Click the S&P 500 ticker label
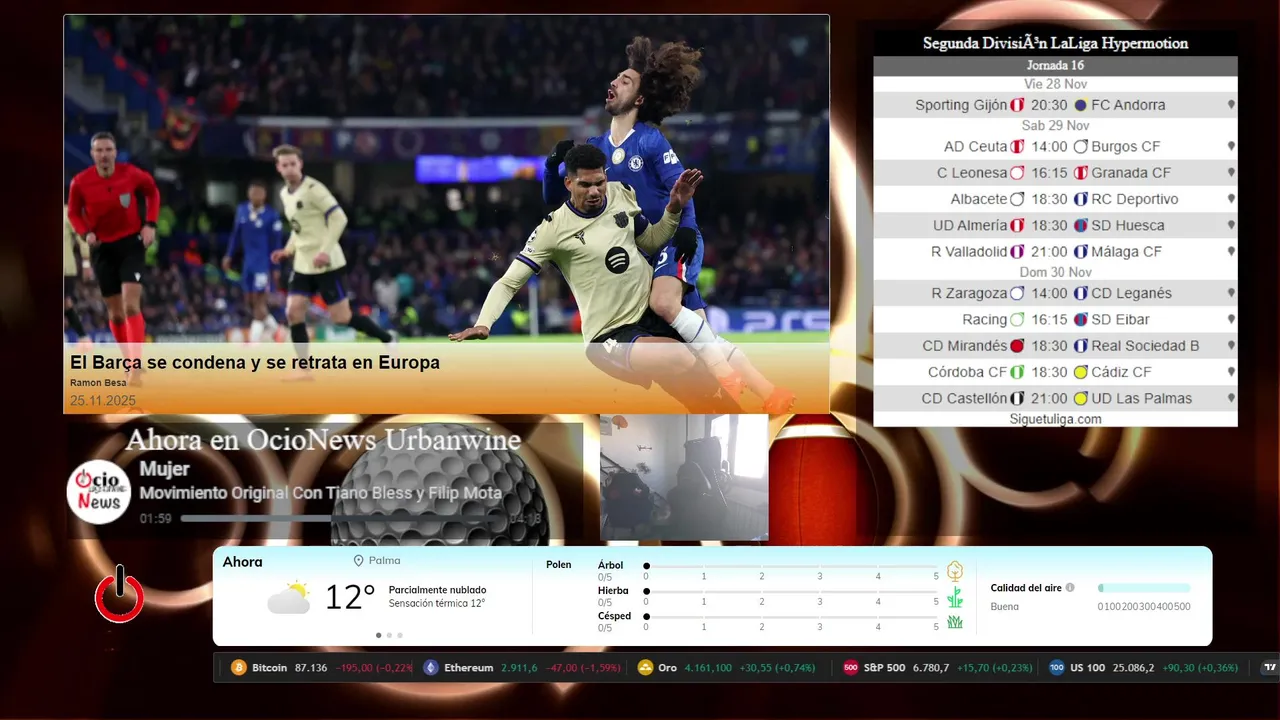 [x=885, y=668]
